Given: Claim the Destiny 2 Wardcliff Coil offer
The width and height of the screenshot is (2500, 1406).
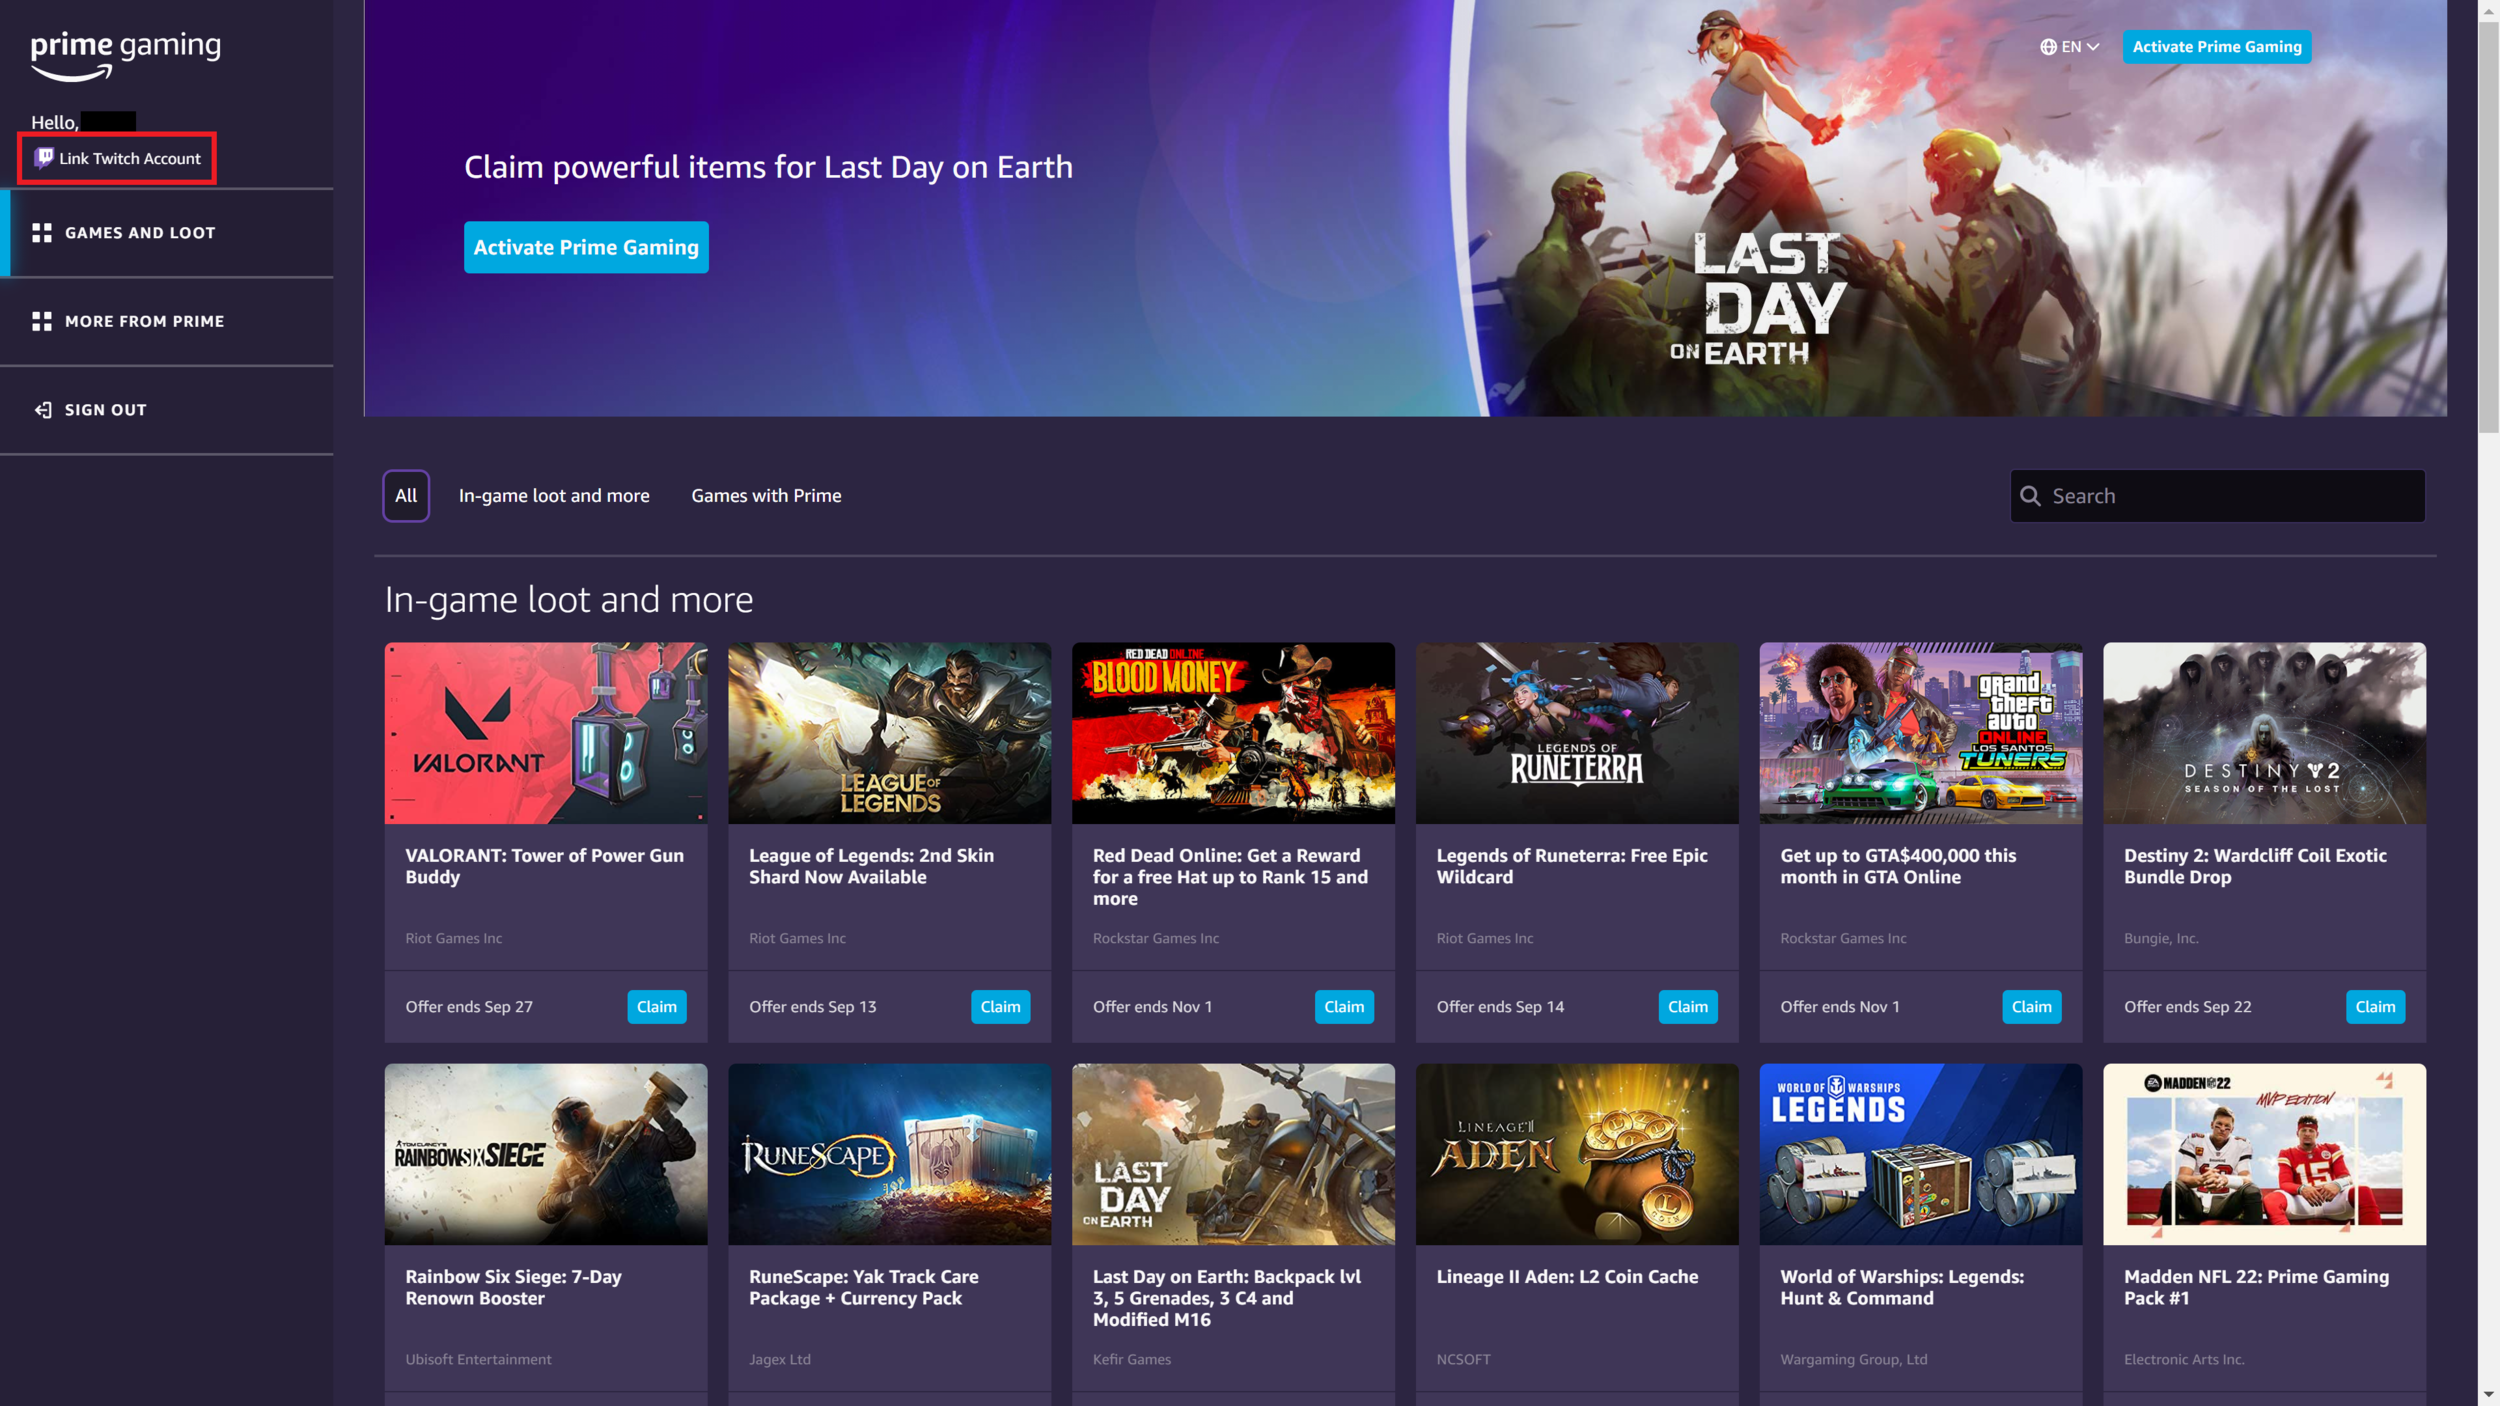Looking at the screenshot, I should (2375, 1007).
